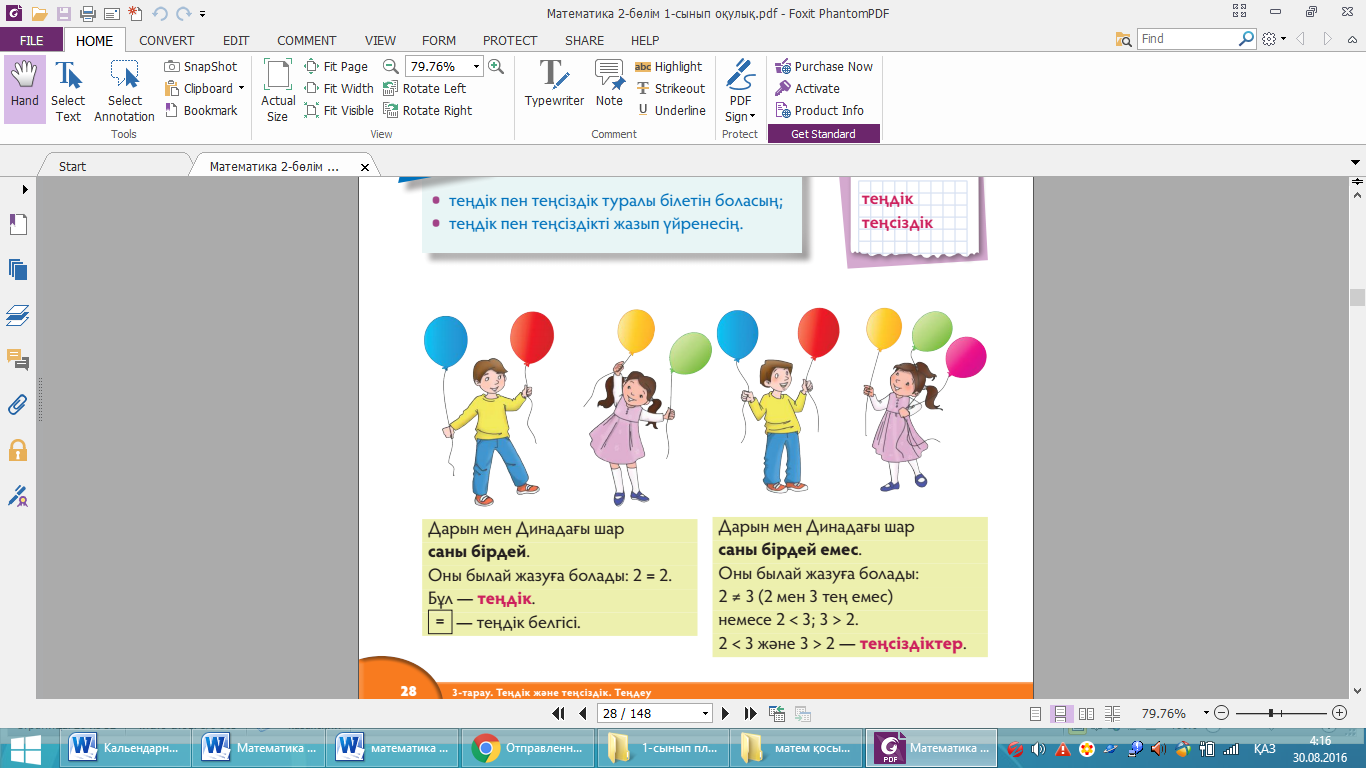Go to the next page
Image resolution: width=1366 pixels, height=768 pixels.
(x=728, y=713)
